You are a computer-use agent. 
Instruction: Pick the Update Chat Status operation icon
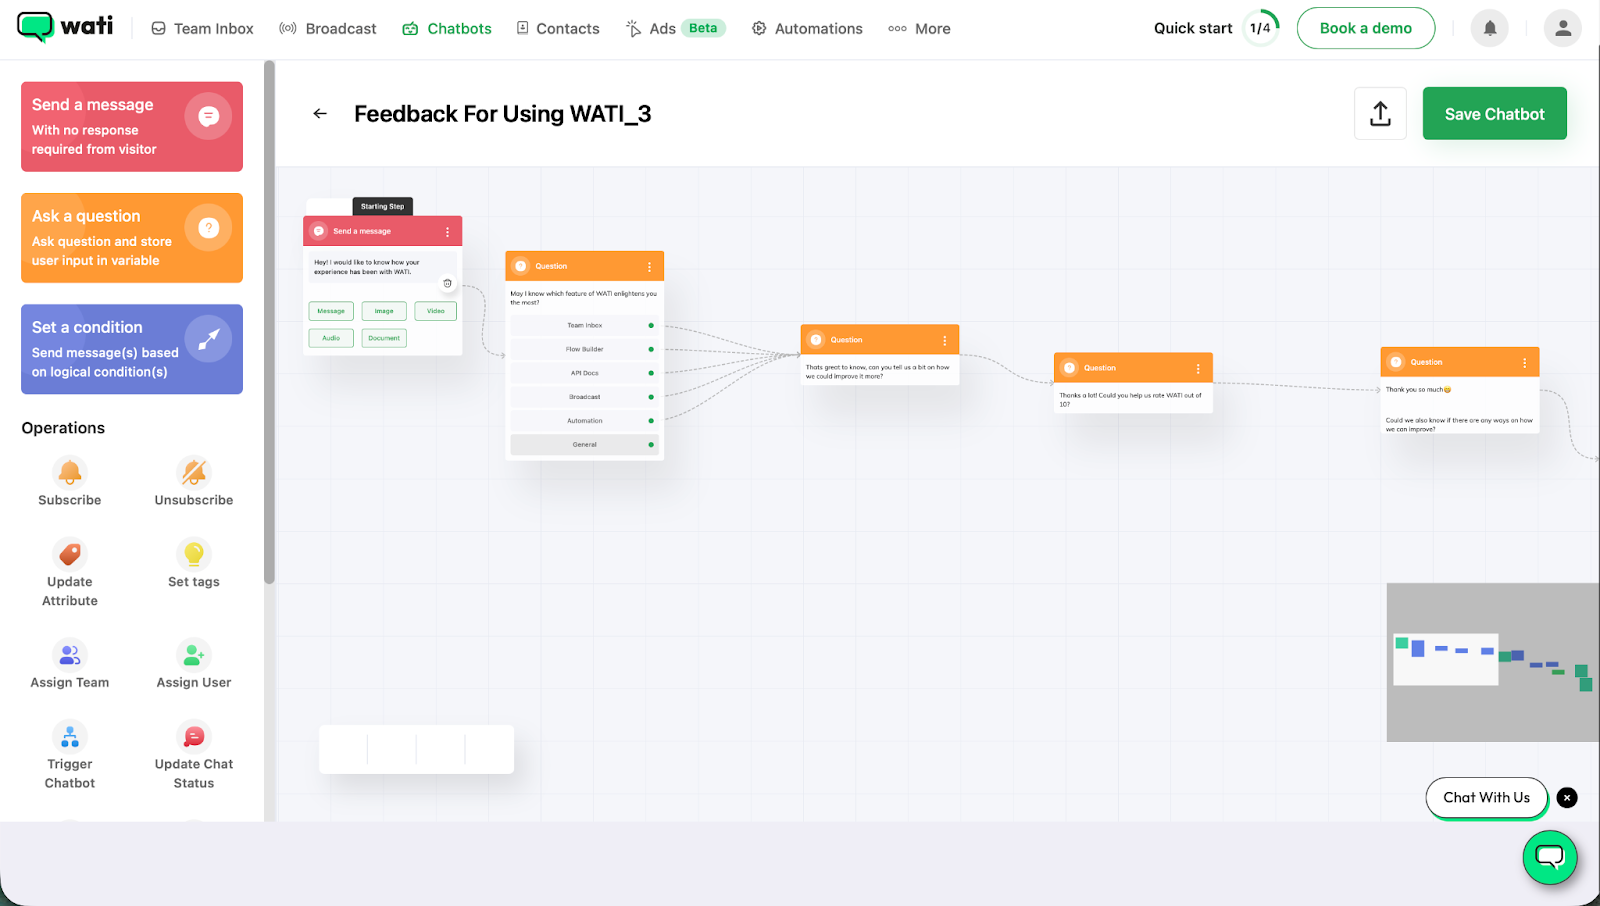[194, 737]
